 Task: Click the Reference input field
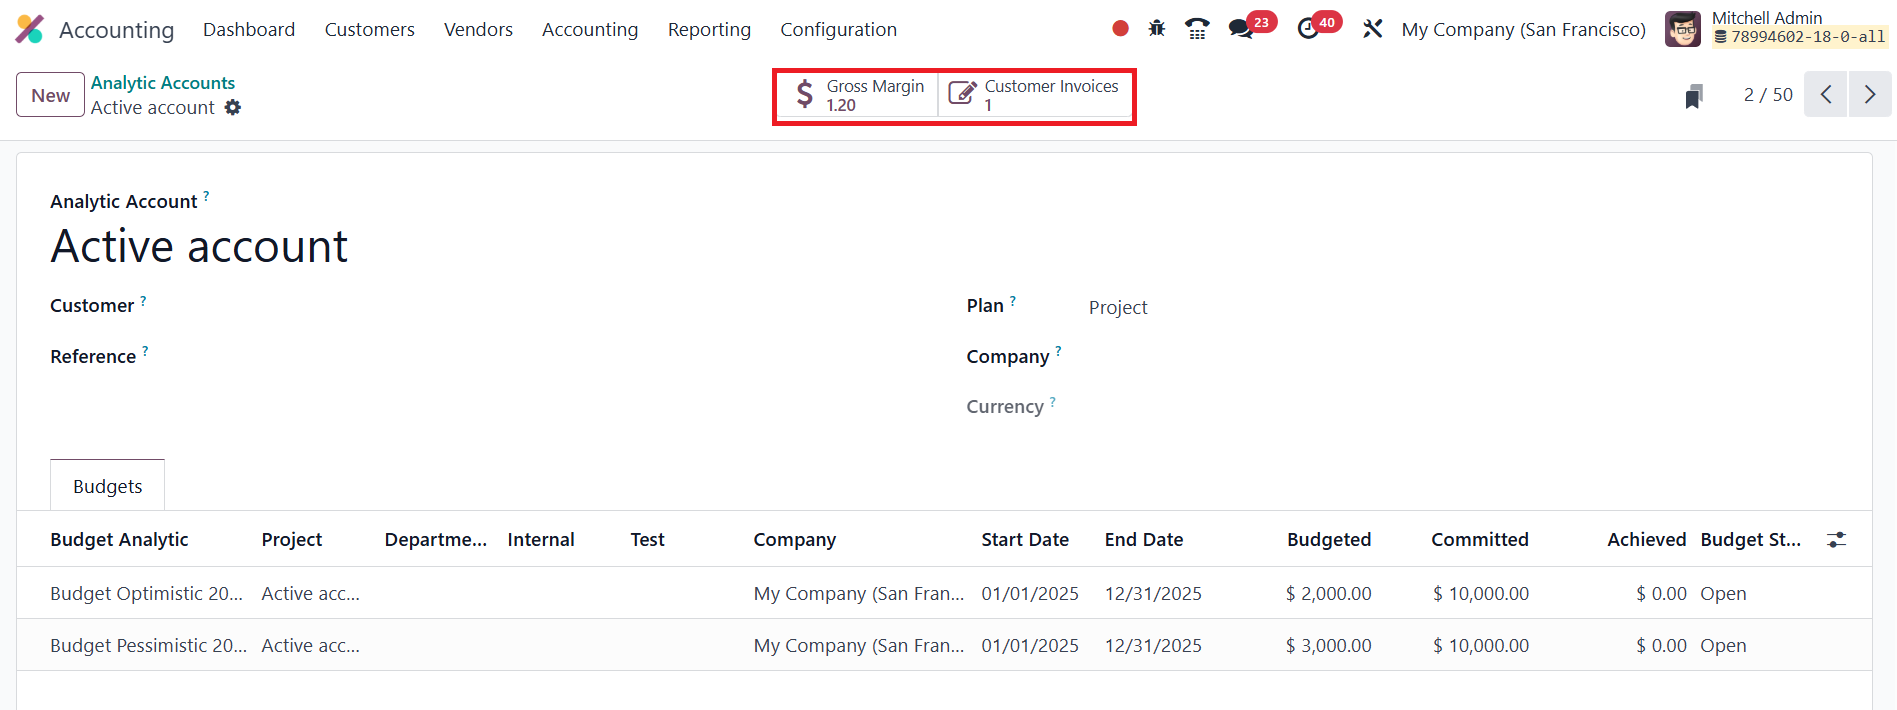pos(500,357)
